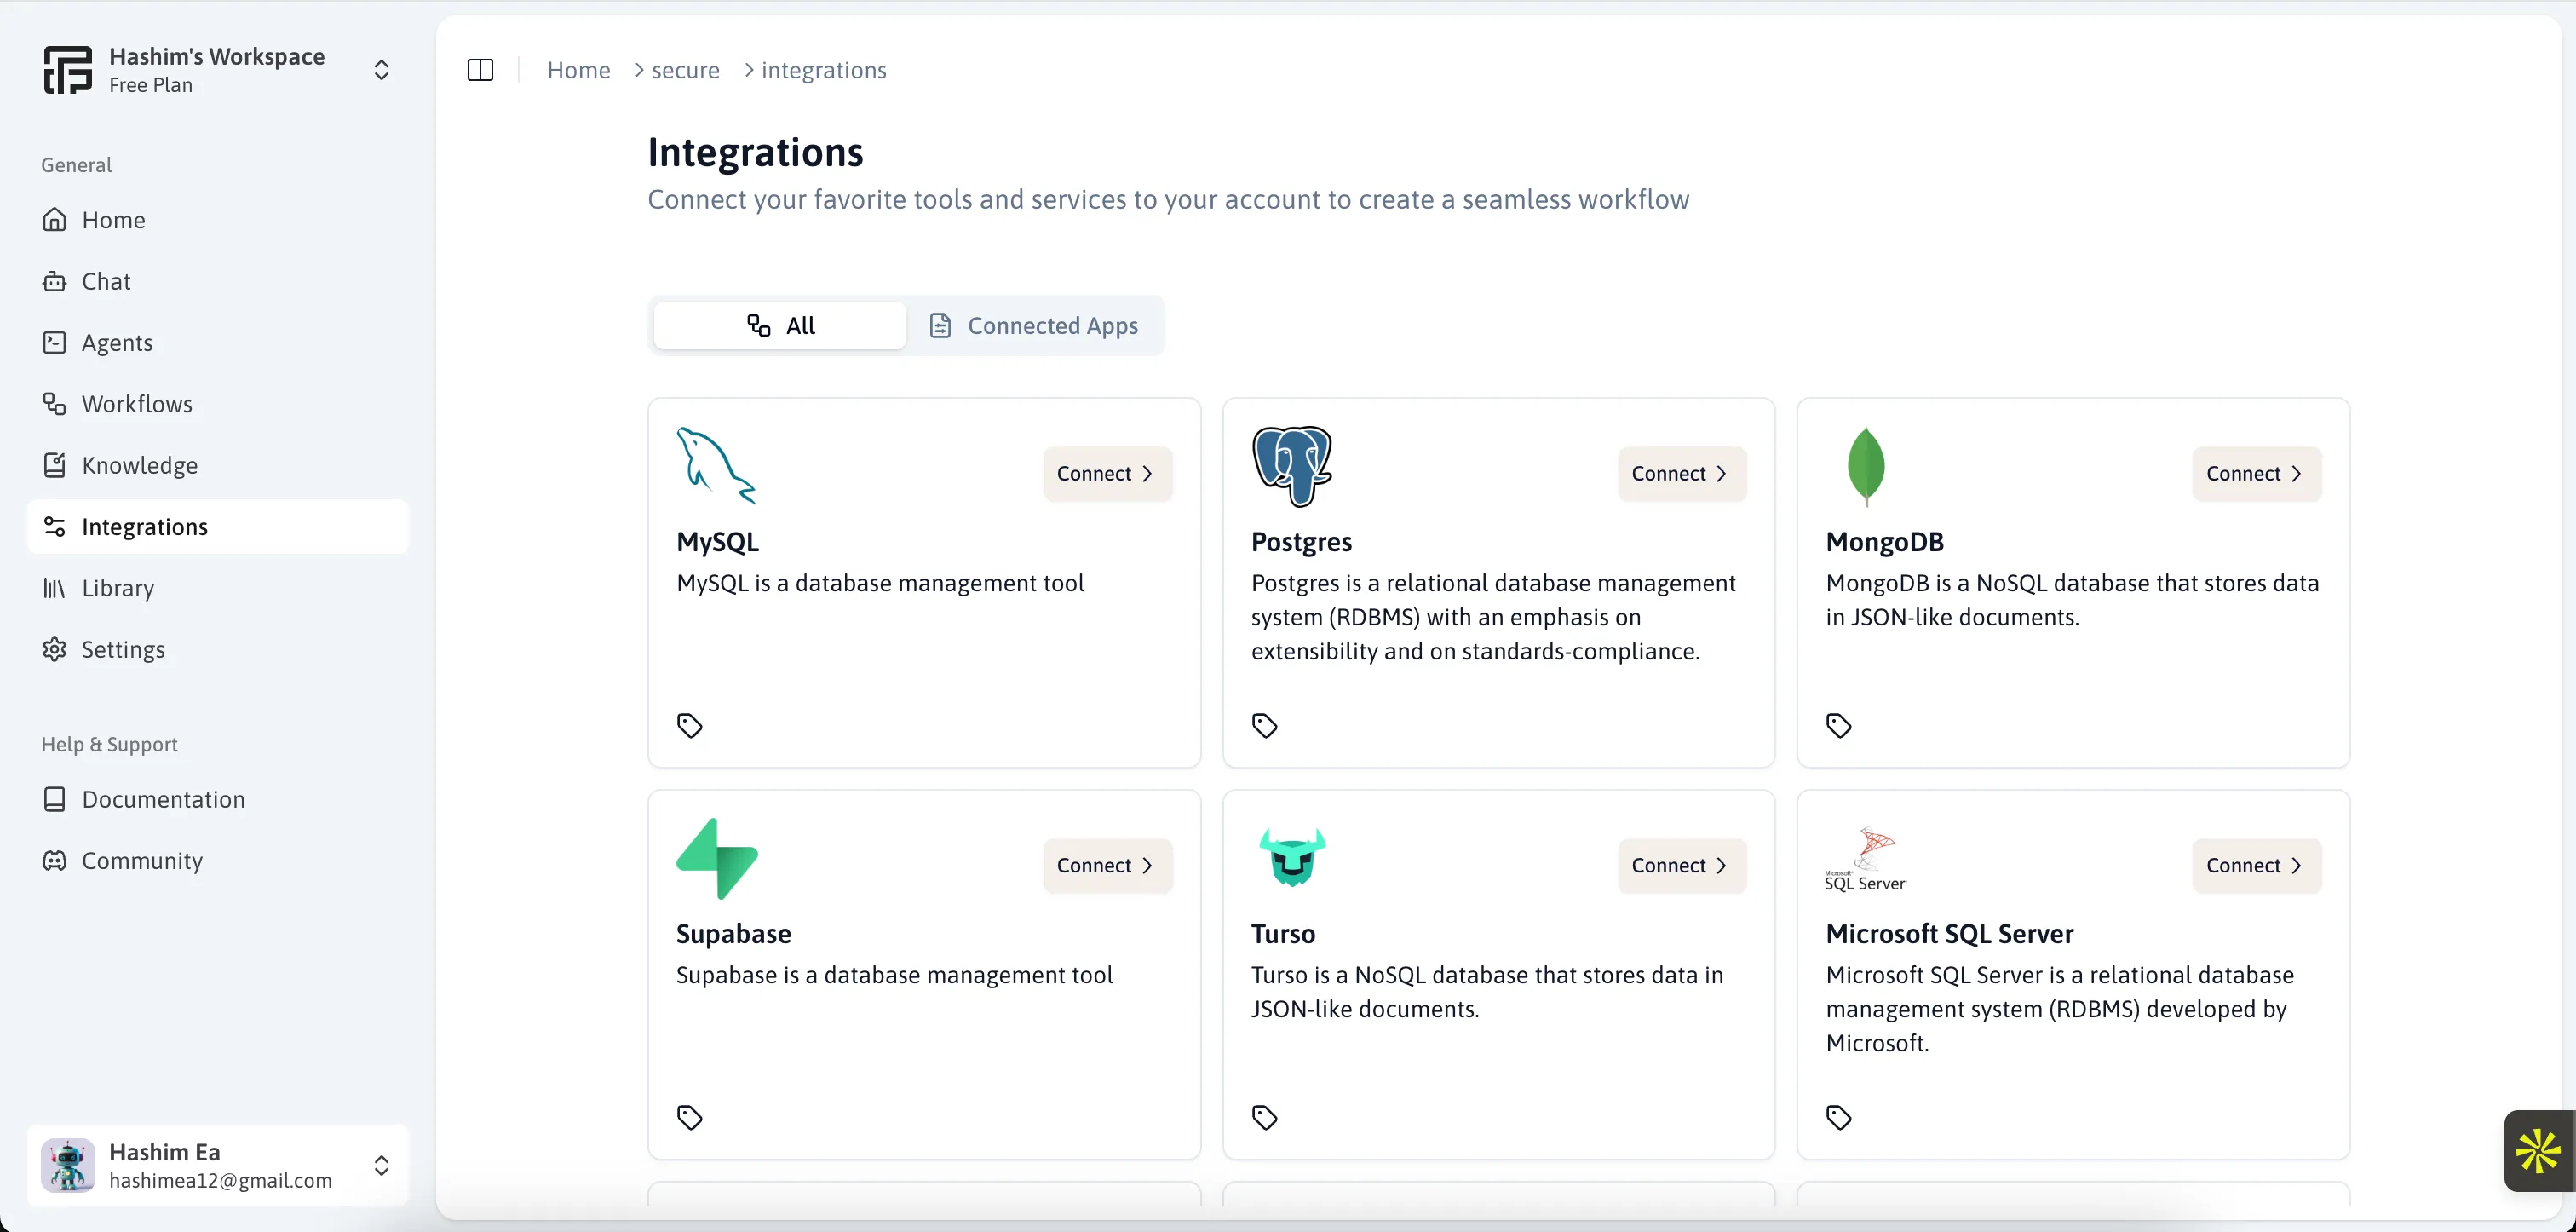Click the tag icon on MongoDB card
This screenshot has height=1232, width=2576.
(1839, 725)
